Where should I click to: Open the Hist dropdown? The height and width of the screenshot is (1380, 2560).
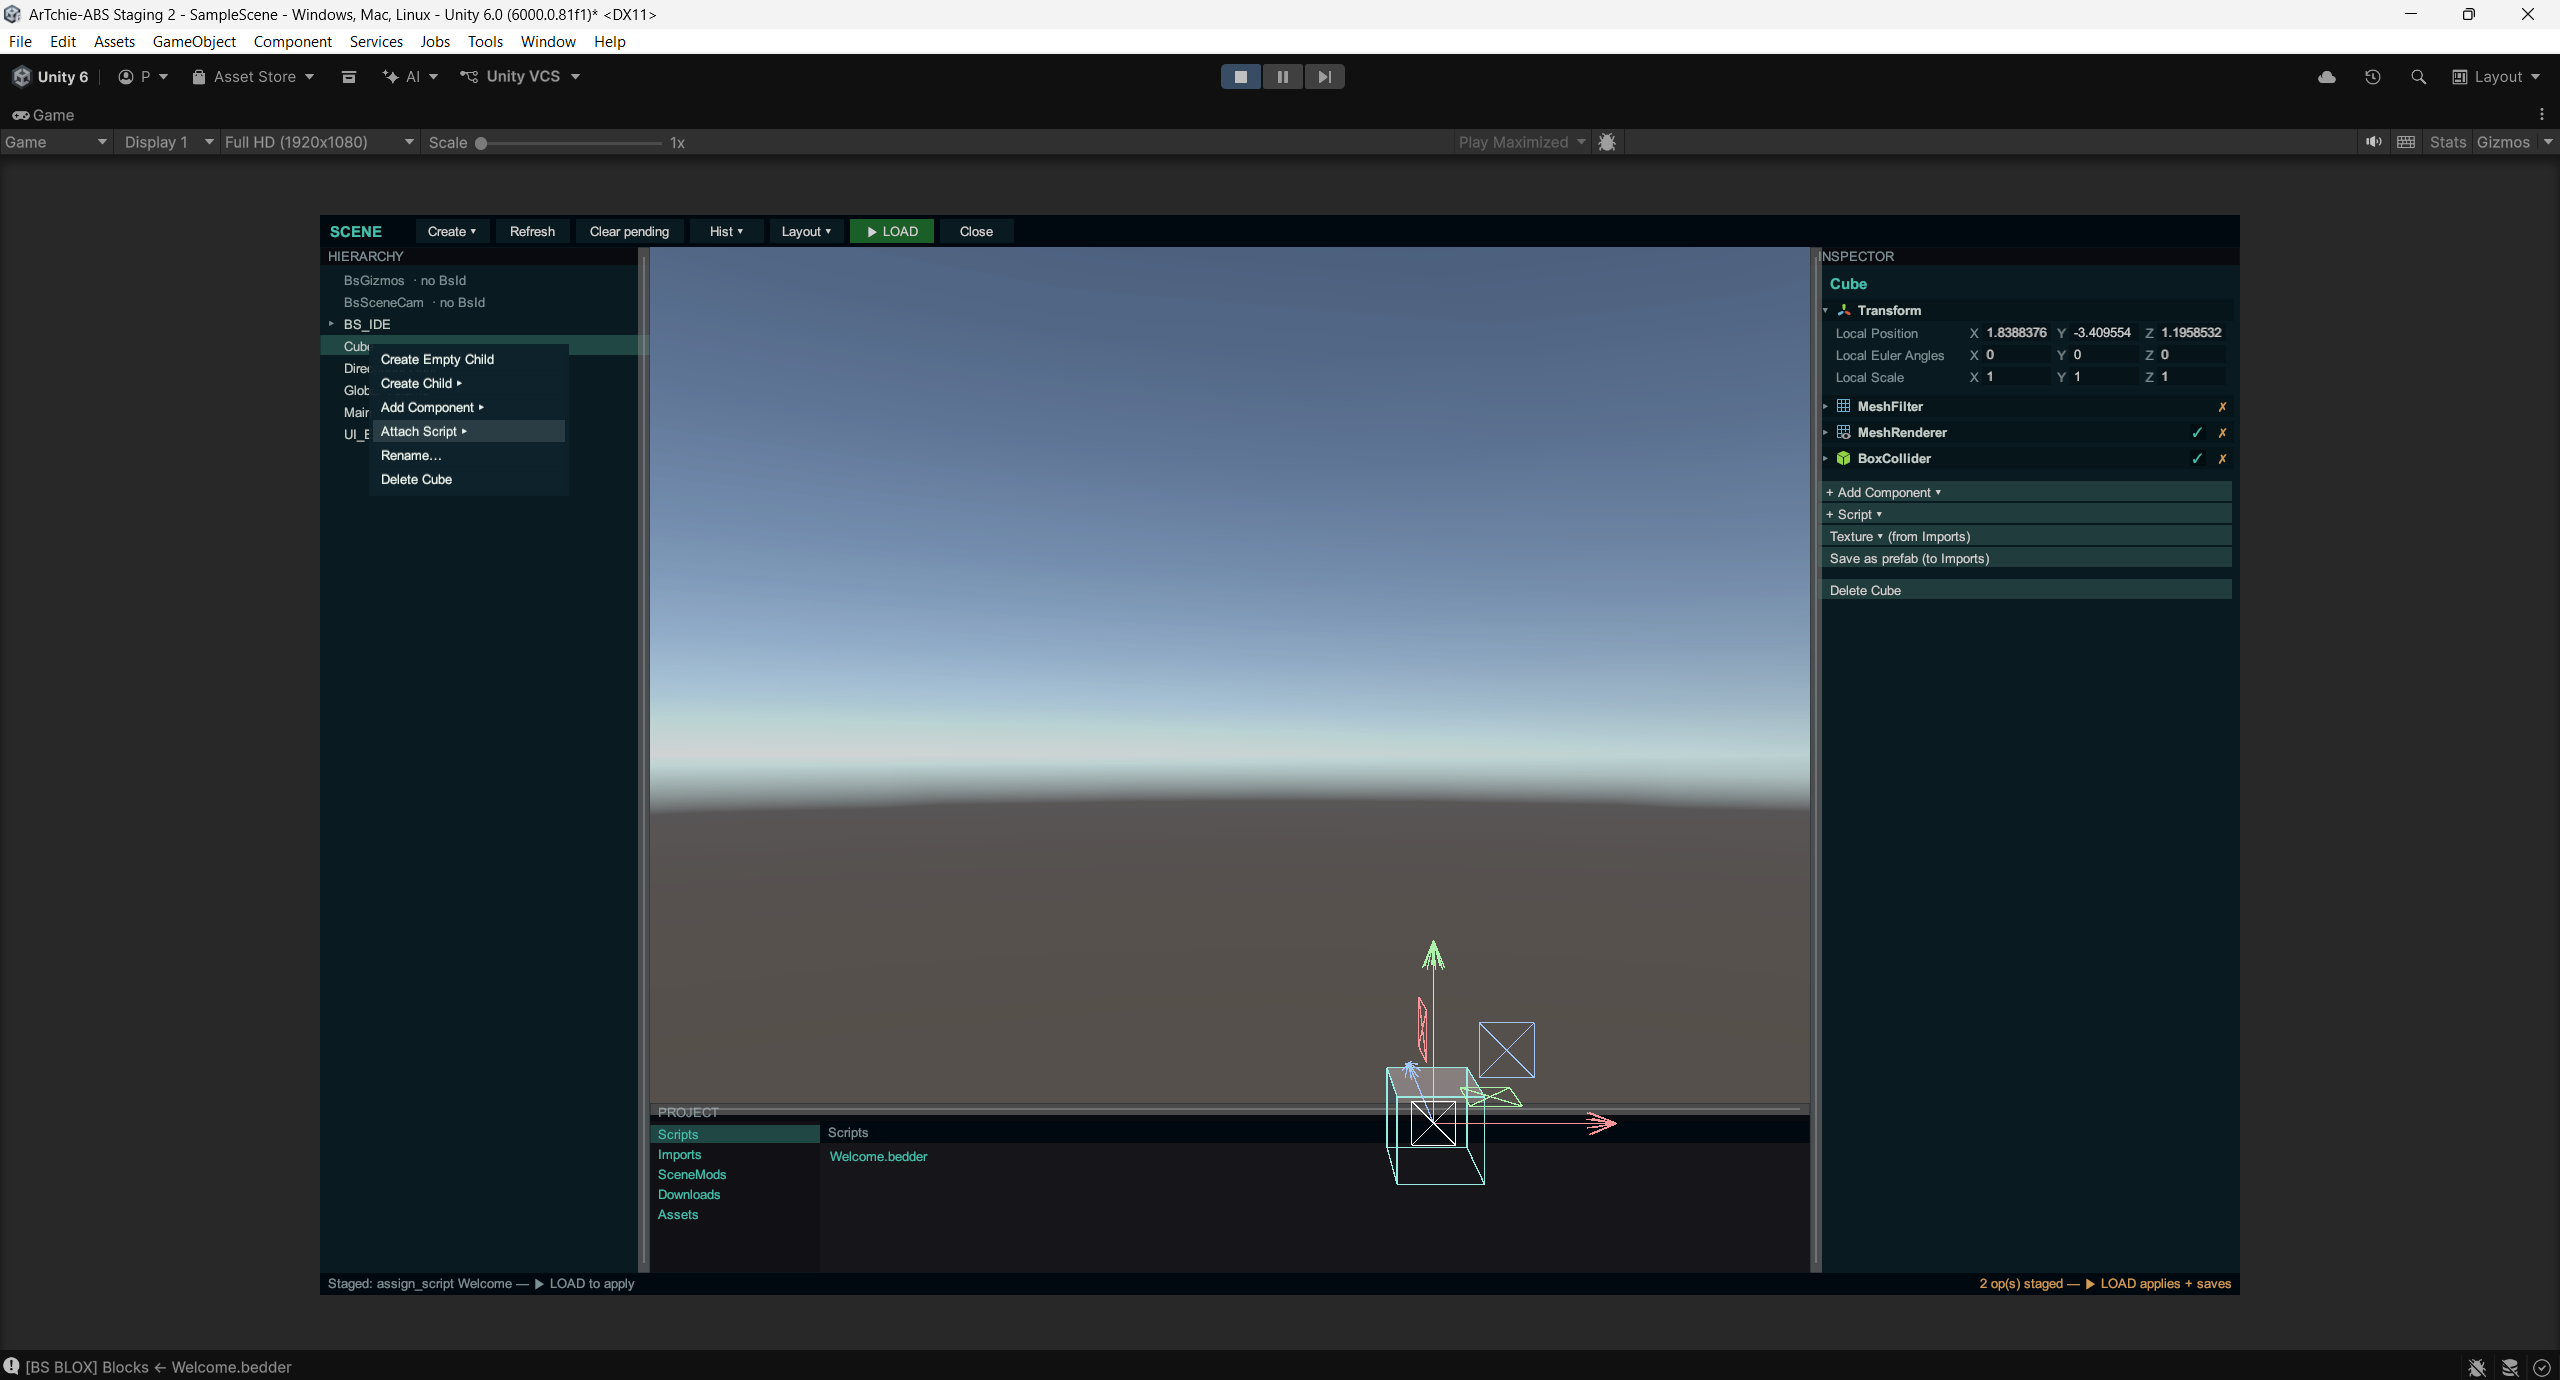(x=727, y=231)
